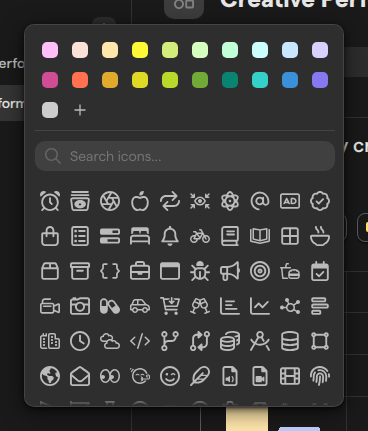Screen dimensions: 368x431
Task: Choose the calendar with checkmark icon
Action: click(x=320, y=271)
